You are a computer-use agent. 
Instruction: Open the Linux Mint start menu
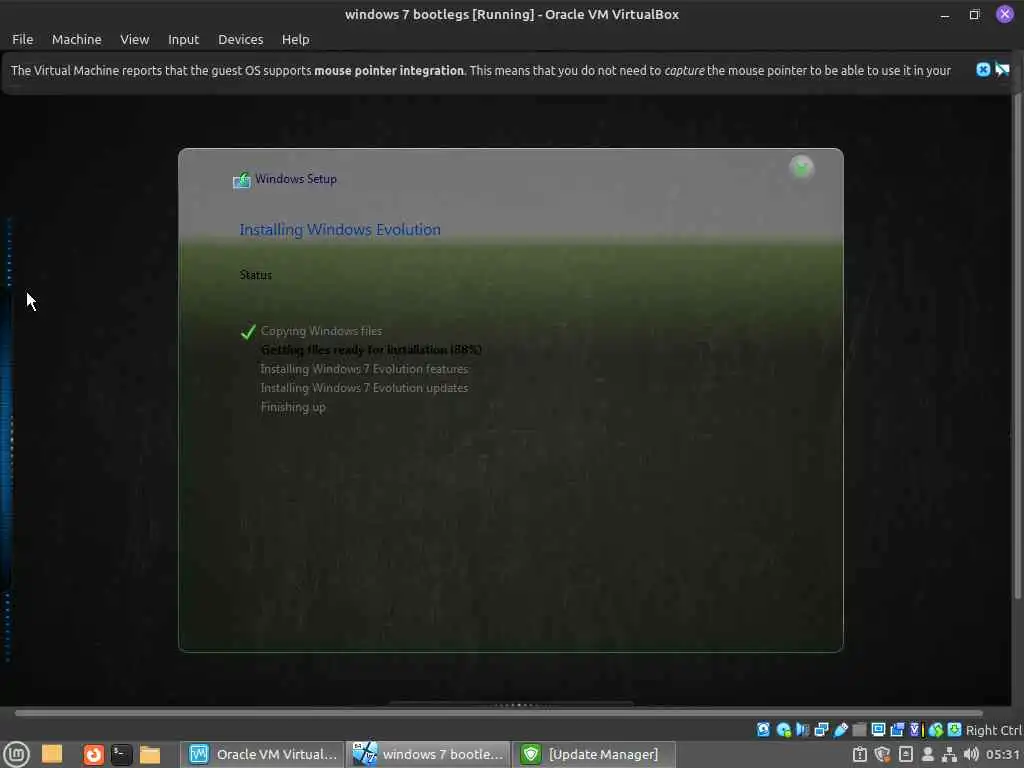16,754
